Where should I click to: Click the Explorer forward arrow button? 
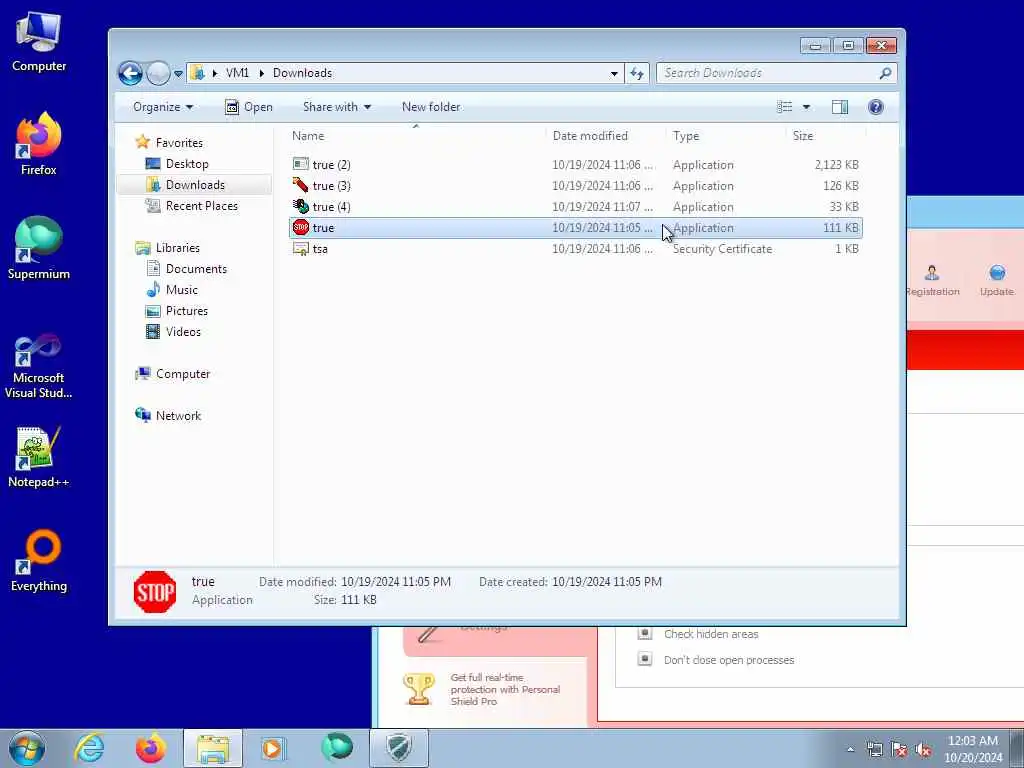pyautogui.click(x=157, y=73)
